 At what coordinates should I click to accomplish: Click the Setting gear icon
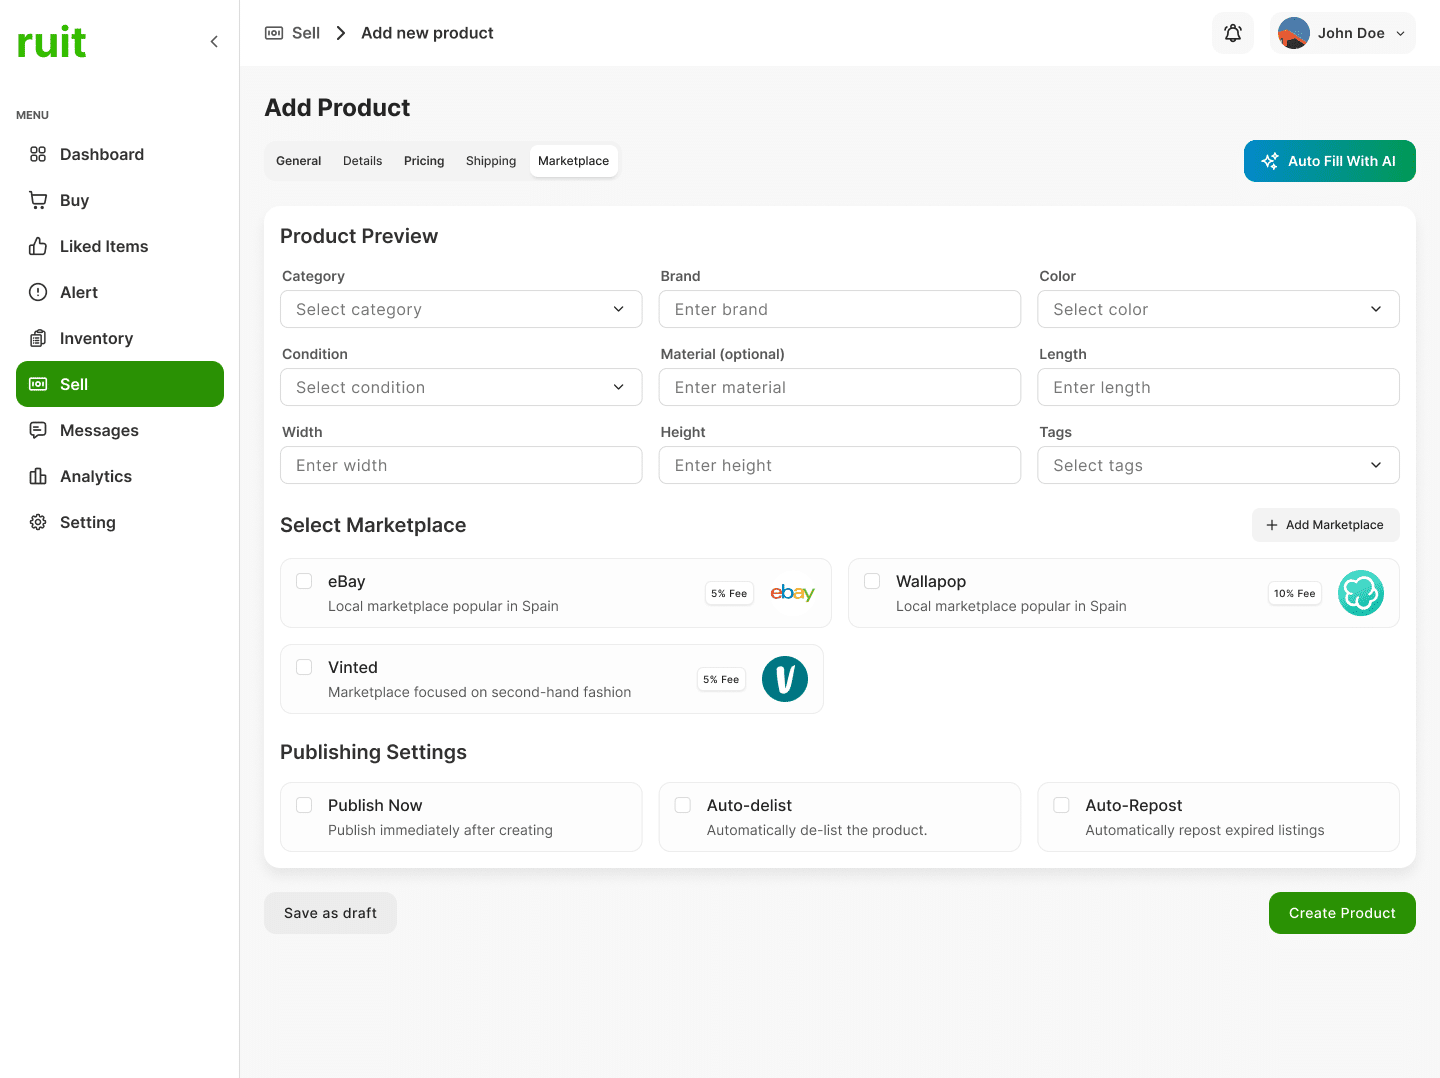(x=38, y=522)
